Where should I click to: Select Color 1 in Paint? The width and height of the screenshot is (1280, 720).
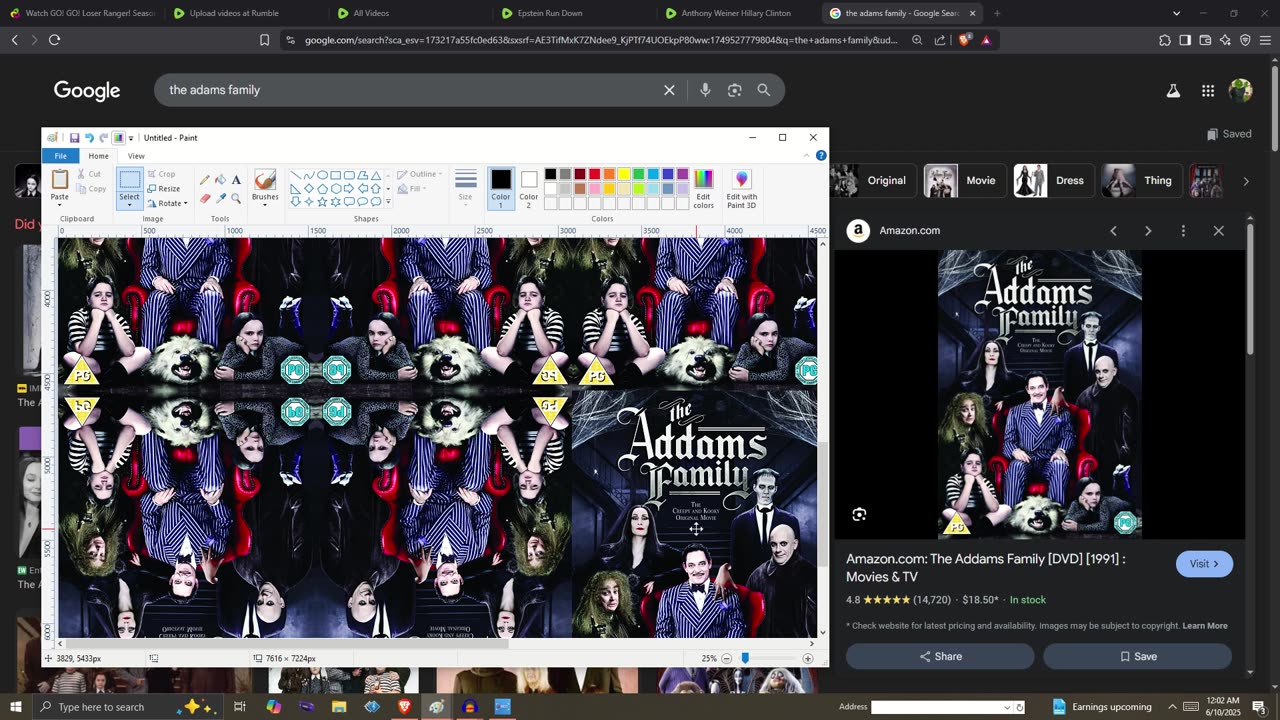tap(501, 188)
